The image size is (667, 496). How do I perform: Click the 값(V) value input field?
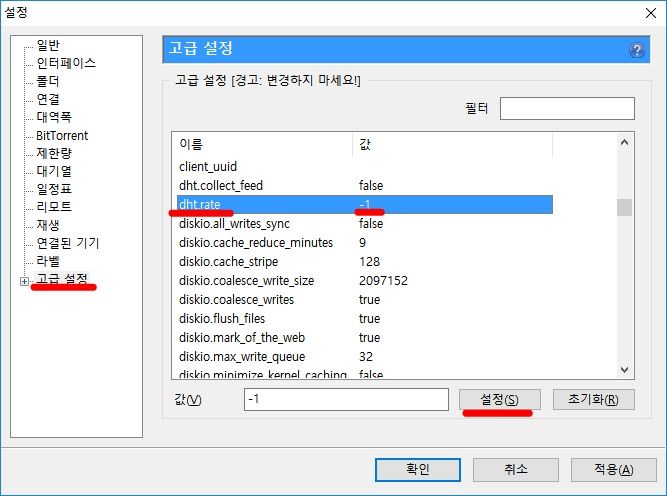point(346,399)
